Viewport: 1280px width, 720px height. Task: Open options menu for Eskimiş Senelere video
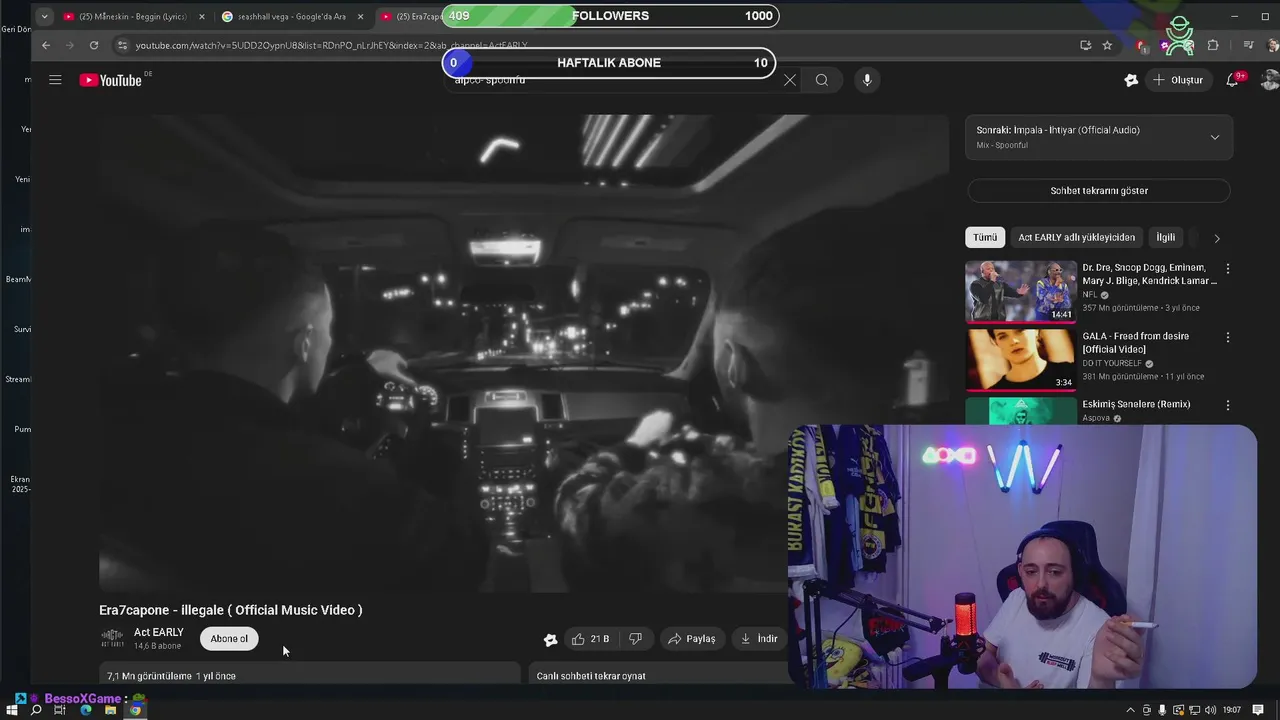(1228, 405)
